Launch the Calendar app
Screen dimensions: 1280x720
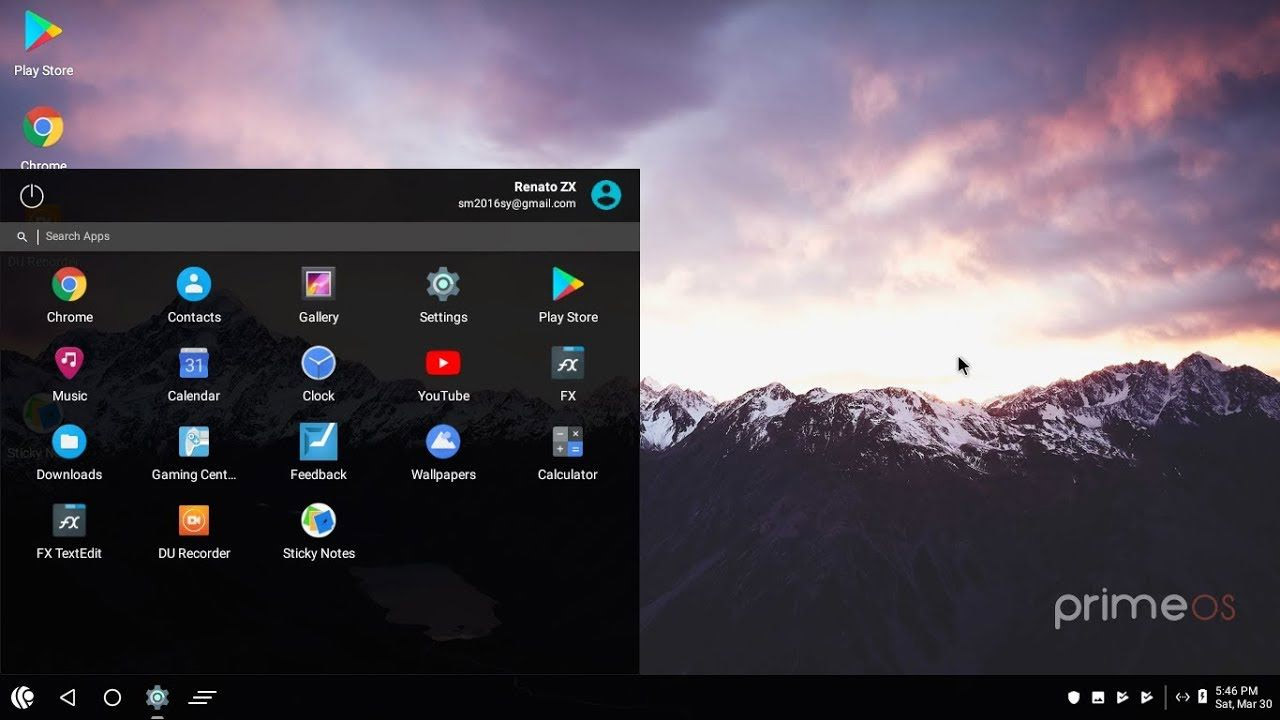point(194,374)
